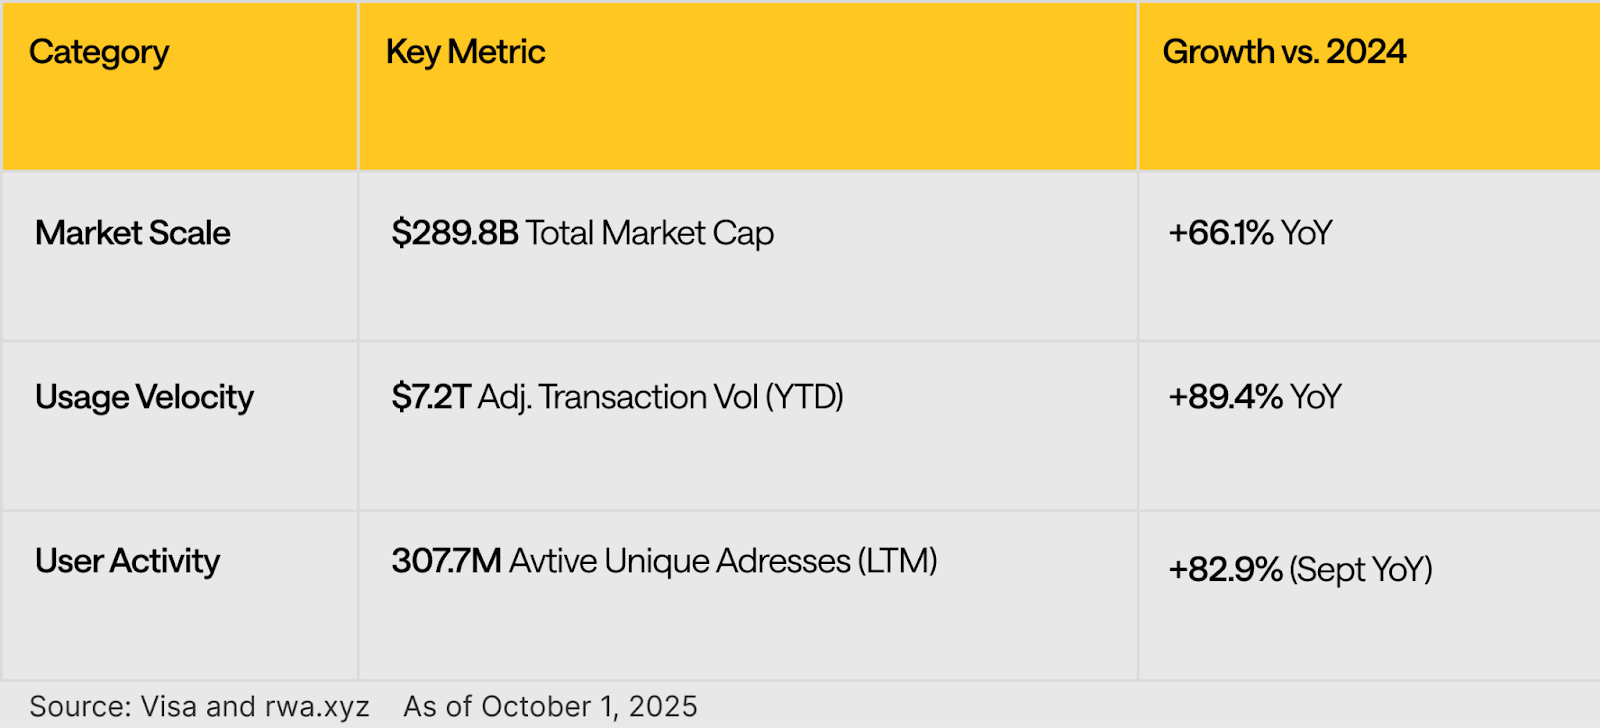Click the +66.1% growth figure

click(1221, 233)
